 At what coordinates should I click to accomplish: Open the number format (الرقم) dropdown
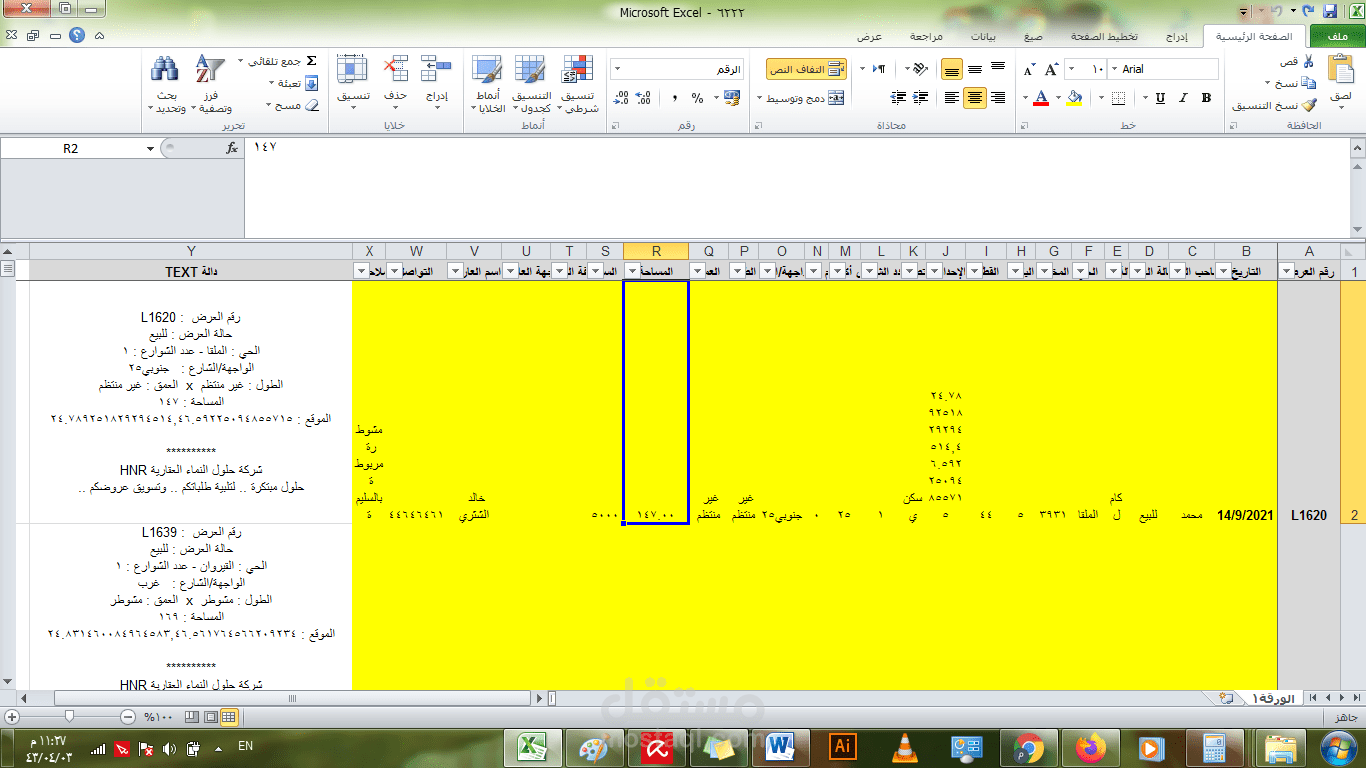tap(615, 69)
